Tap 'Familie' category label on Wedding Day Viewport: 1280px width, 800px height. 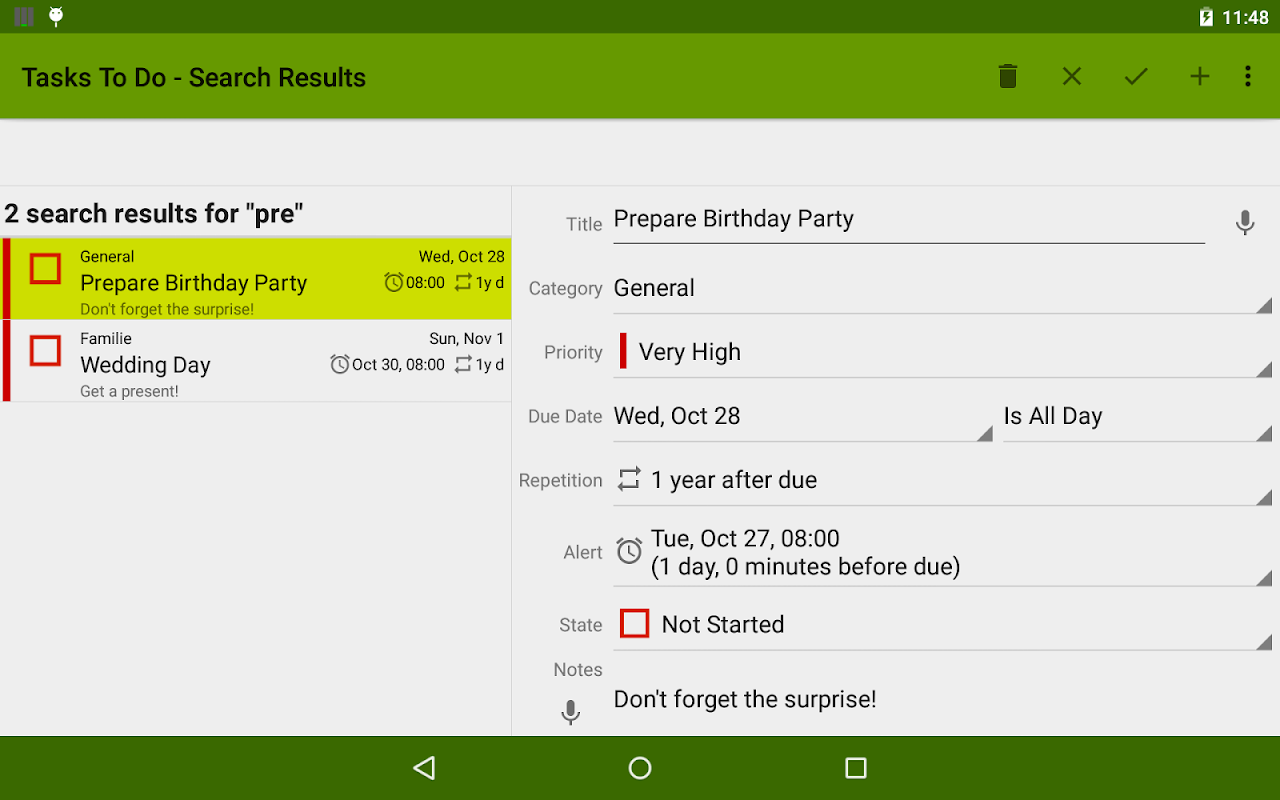coord(106,339)
